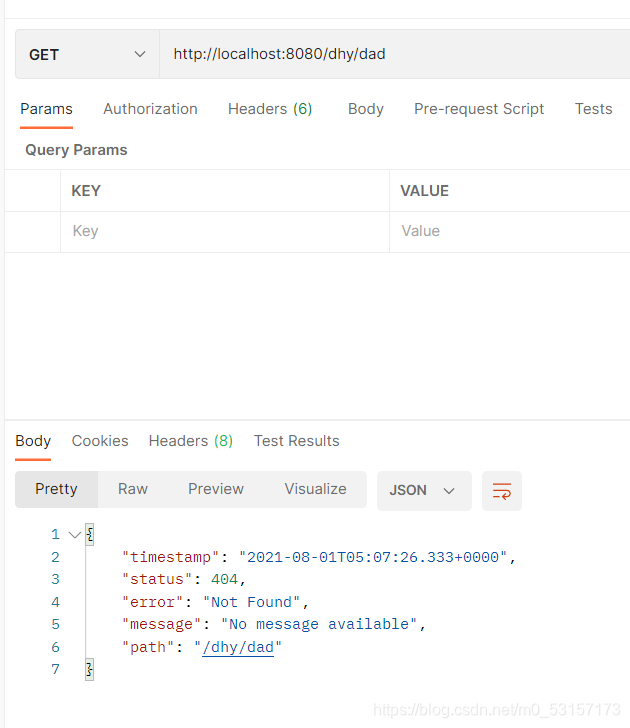Select the request Body tab
The width and height of the screenshot is (630, 728).
click(x=366, y=109)
